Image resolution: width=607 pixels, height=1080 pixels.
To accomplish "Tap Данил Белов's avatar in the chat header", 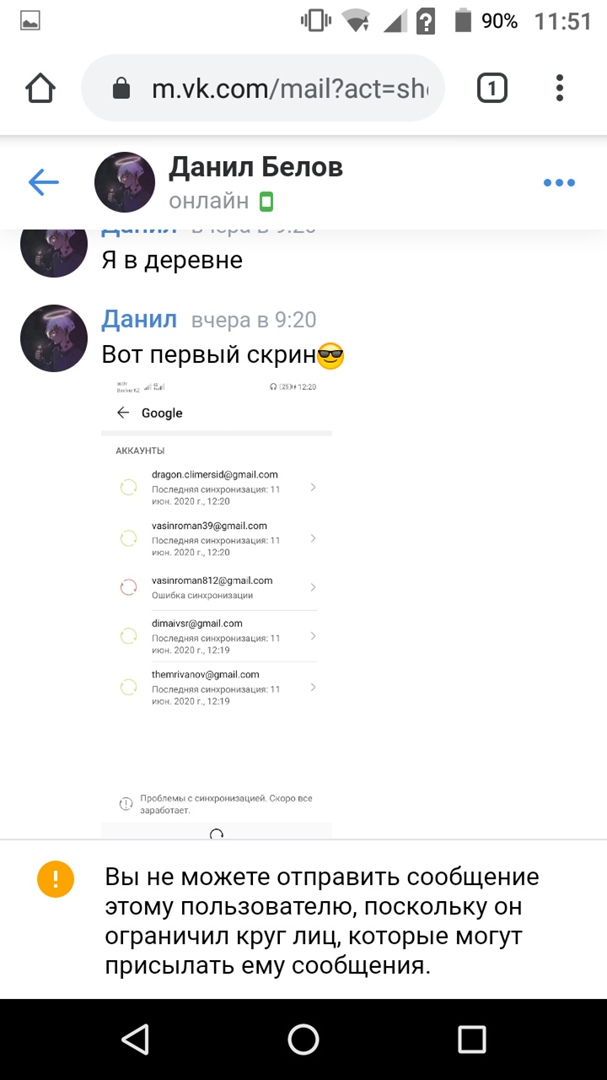I will [x=125, y=183].
